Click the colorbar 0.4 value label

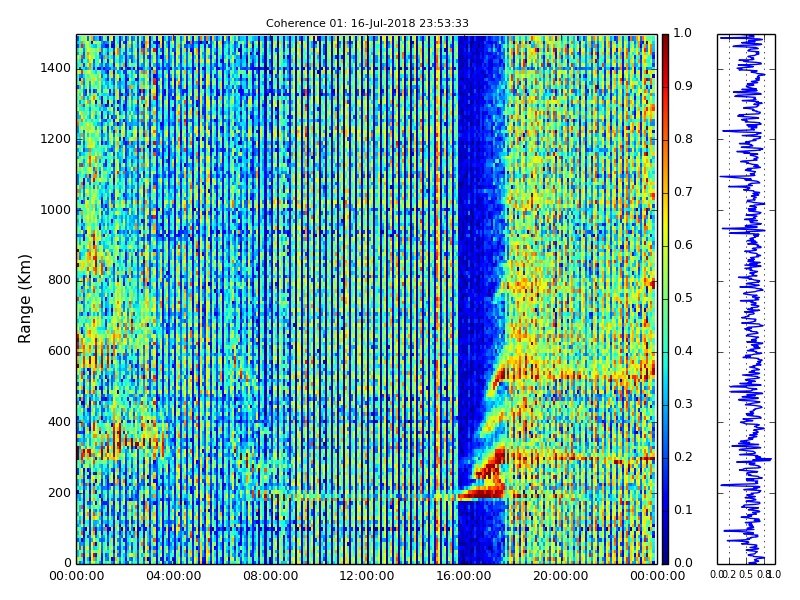683,352
